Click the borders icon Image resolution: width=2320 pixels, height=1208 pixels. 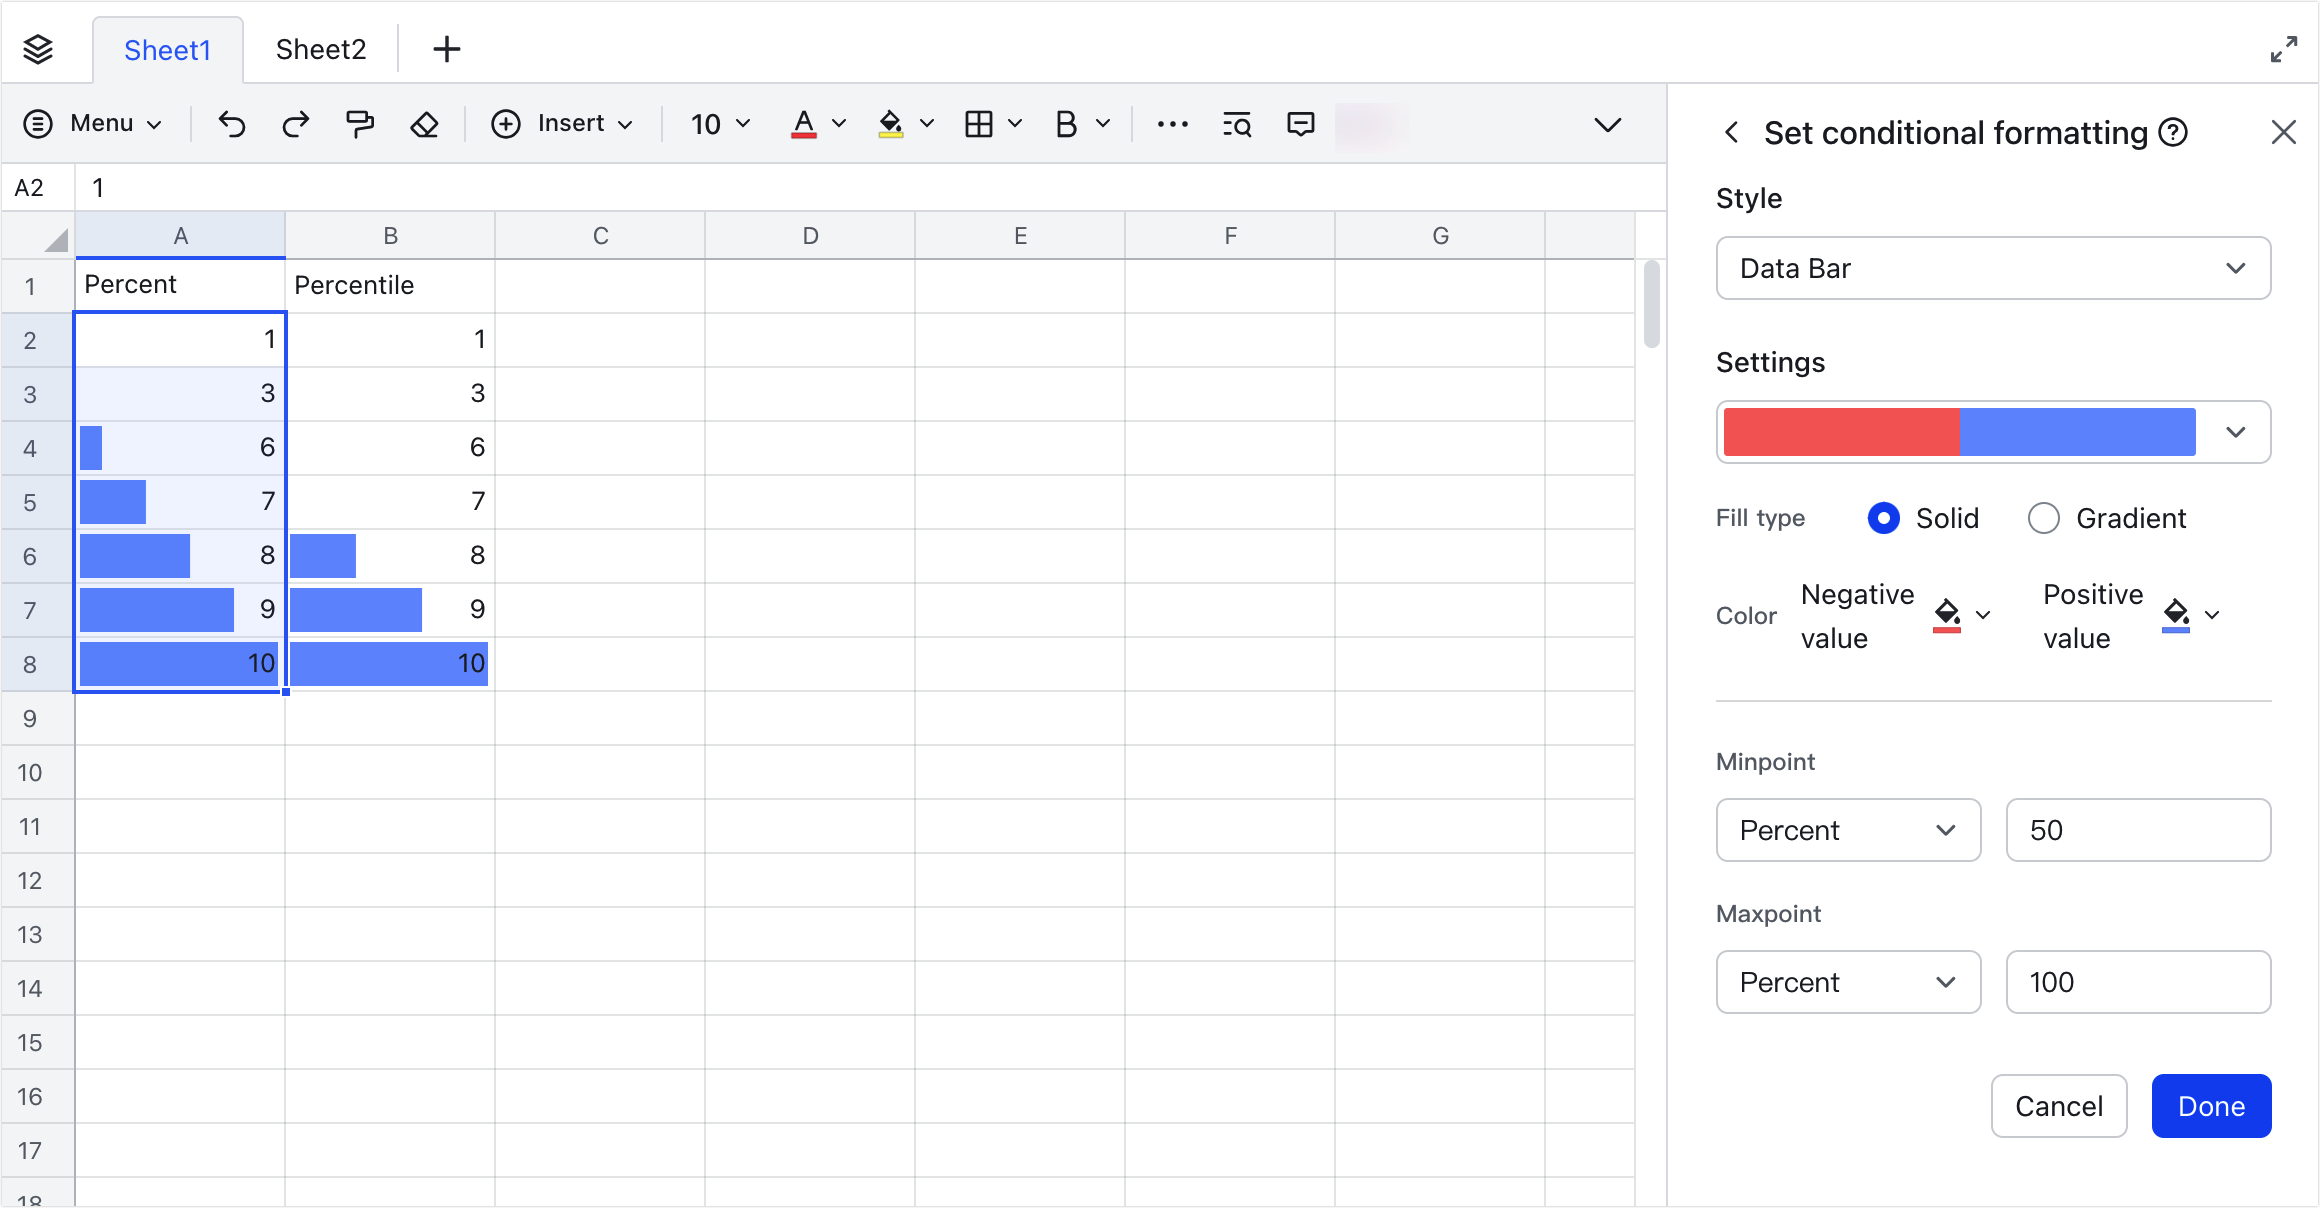(x=980, y=123)
